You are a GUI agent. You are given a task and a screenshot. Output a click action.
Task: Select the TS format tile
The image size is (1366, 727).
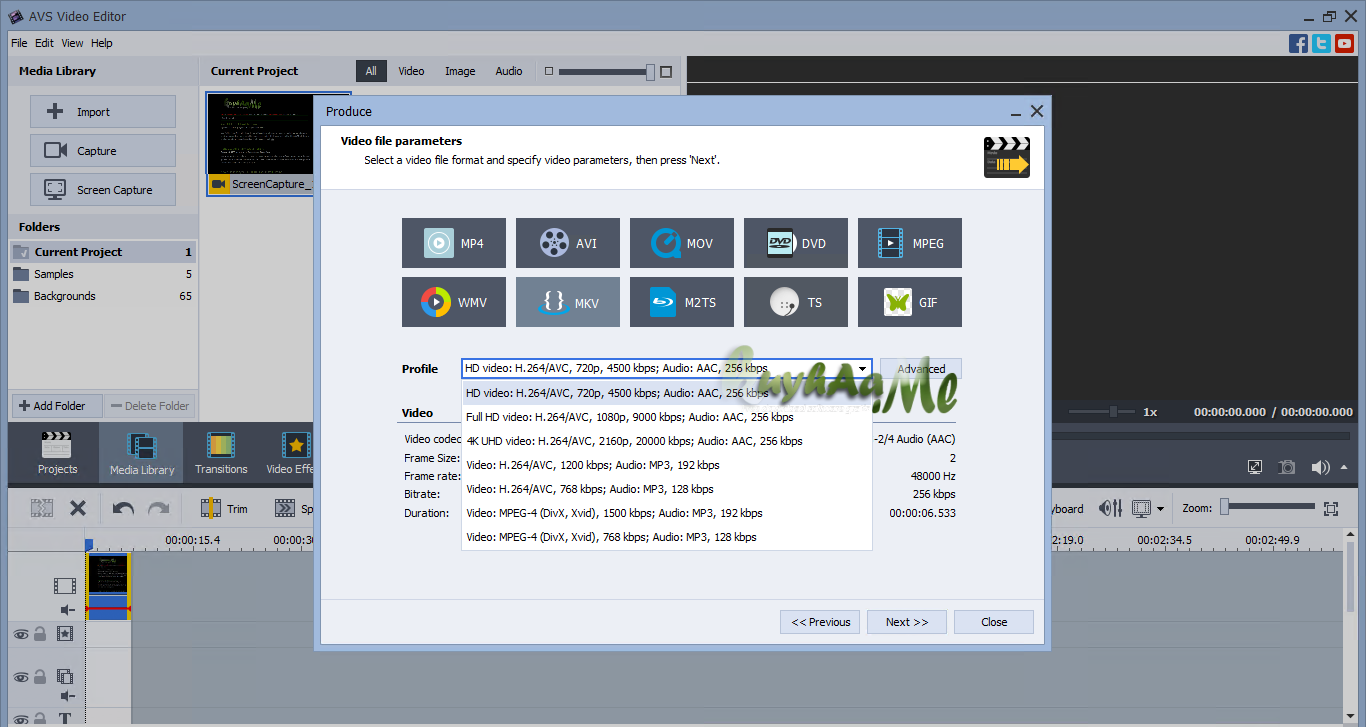[796, 302]
